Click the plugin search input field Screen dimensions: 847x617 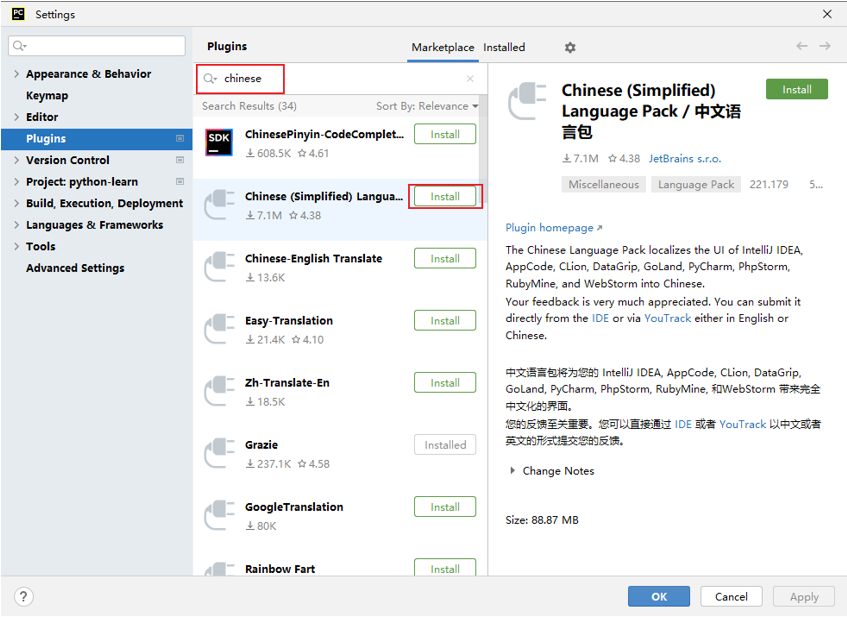pos(340,78)
